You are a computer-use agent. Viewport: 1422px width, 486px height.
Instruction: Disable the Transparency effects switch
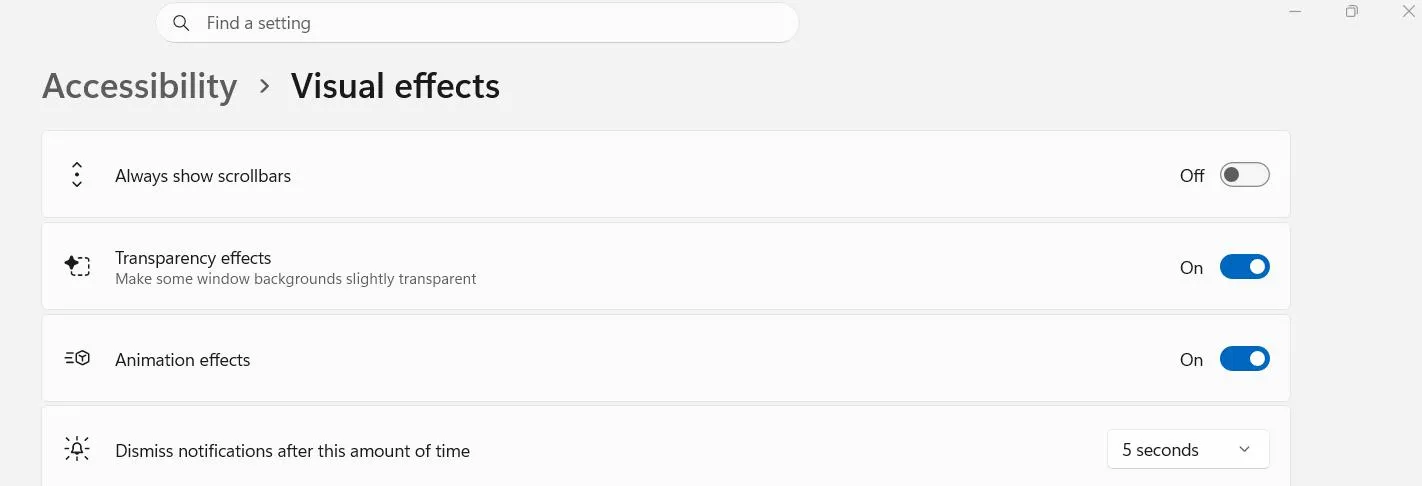pyautogui.click(x=1245, y=267)
